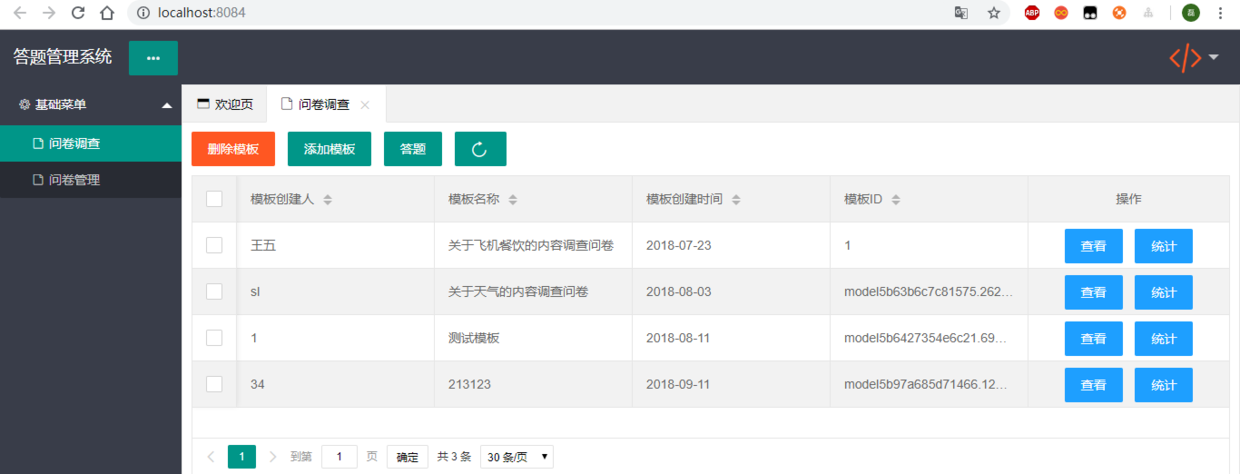Click the browser forward arrow
1240x474 pixels.
[x=49, y=13]
